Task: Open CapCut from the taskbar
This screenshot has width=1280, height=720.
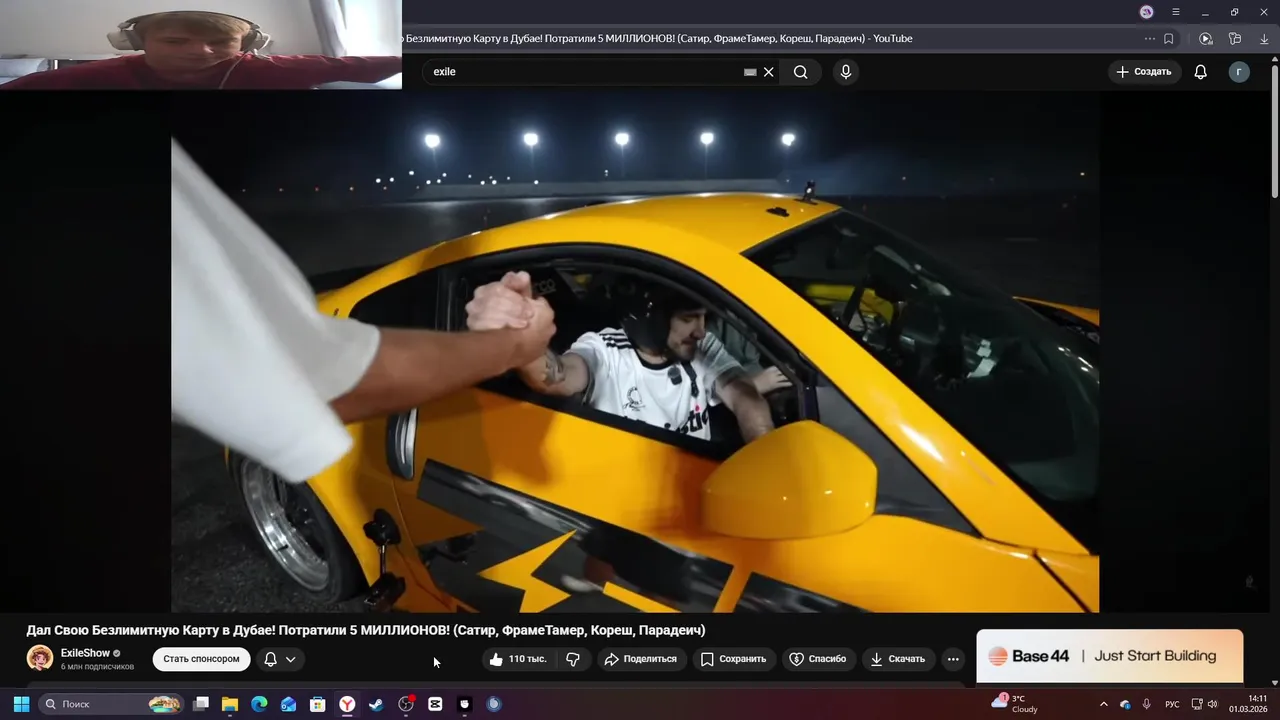Action: (435, 704)
